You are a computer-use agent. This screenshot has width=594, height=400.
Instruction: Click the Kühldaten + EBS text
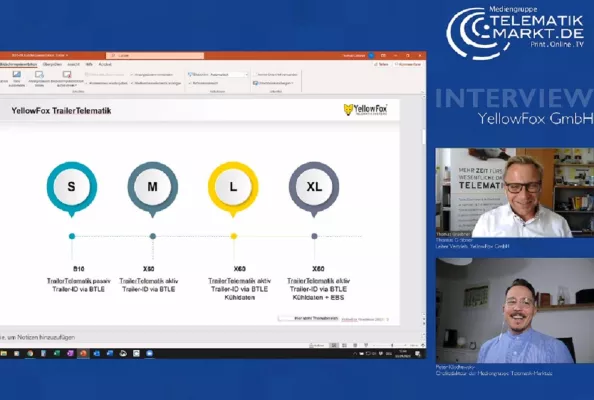[x=318, y=297]
